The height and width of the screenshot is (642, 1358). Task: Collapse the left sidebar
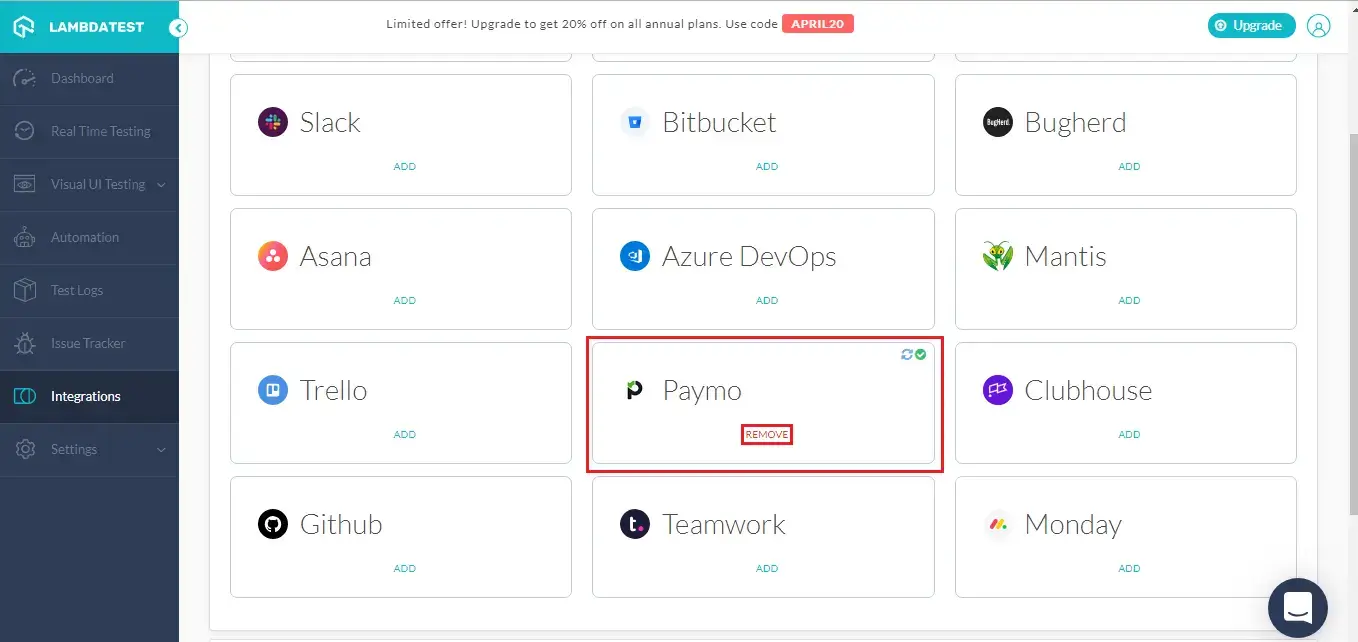tap(178, 28)
